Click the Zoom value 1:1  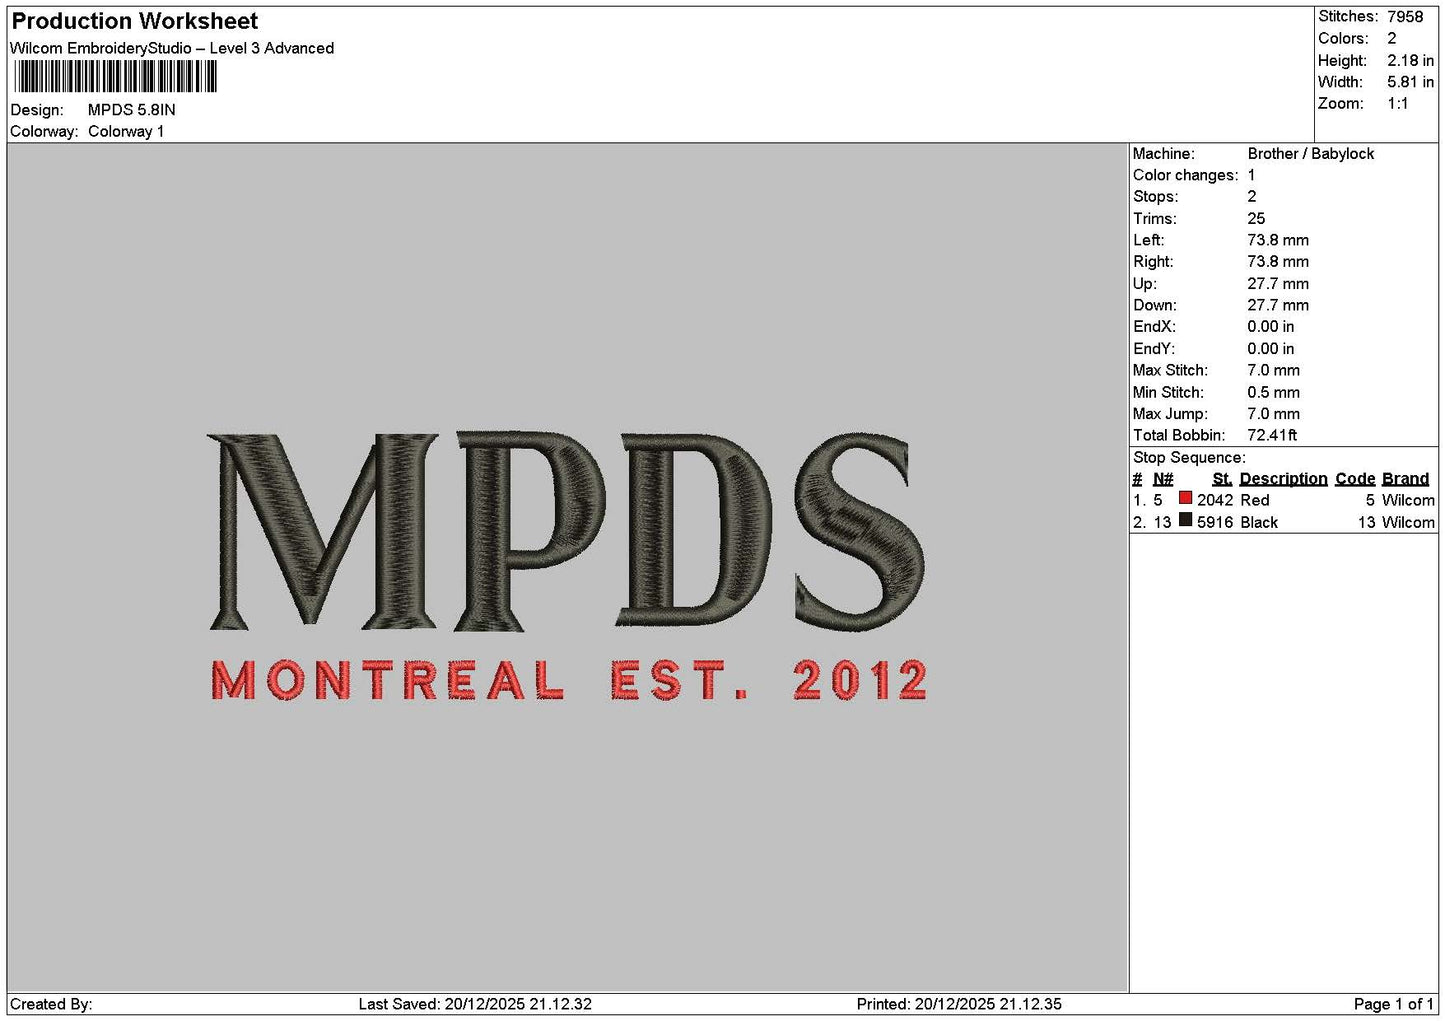tap(1397, 103)
